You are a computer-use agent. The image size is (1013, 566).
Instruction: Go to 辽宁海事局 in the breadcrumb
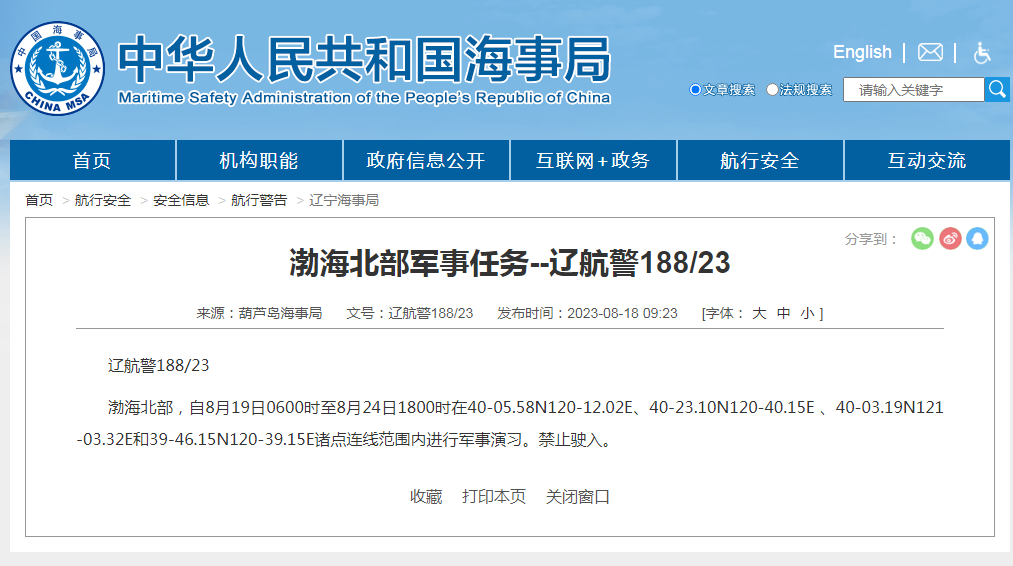point(344,200)
